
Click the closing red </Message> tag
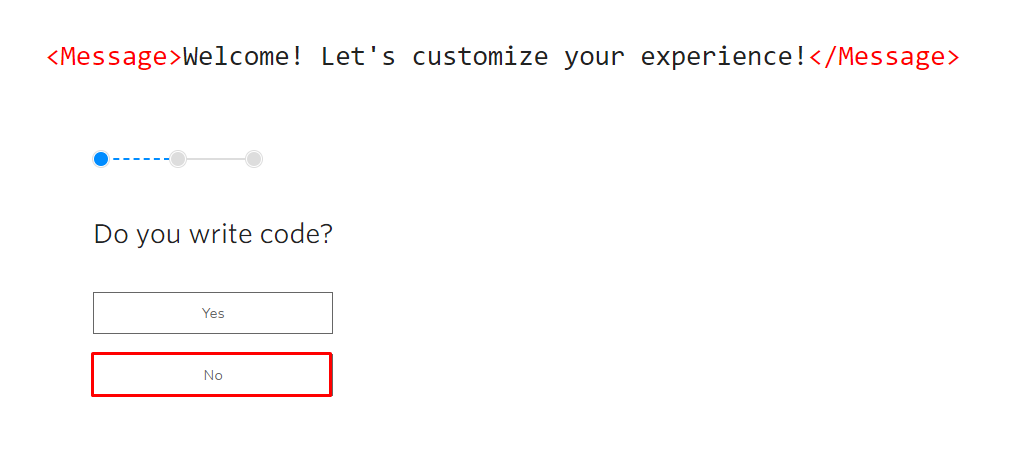tap(884, 57)
